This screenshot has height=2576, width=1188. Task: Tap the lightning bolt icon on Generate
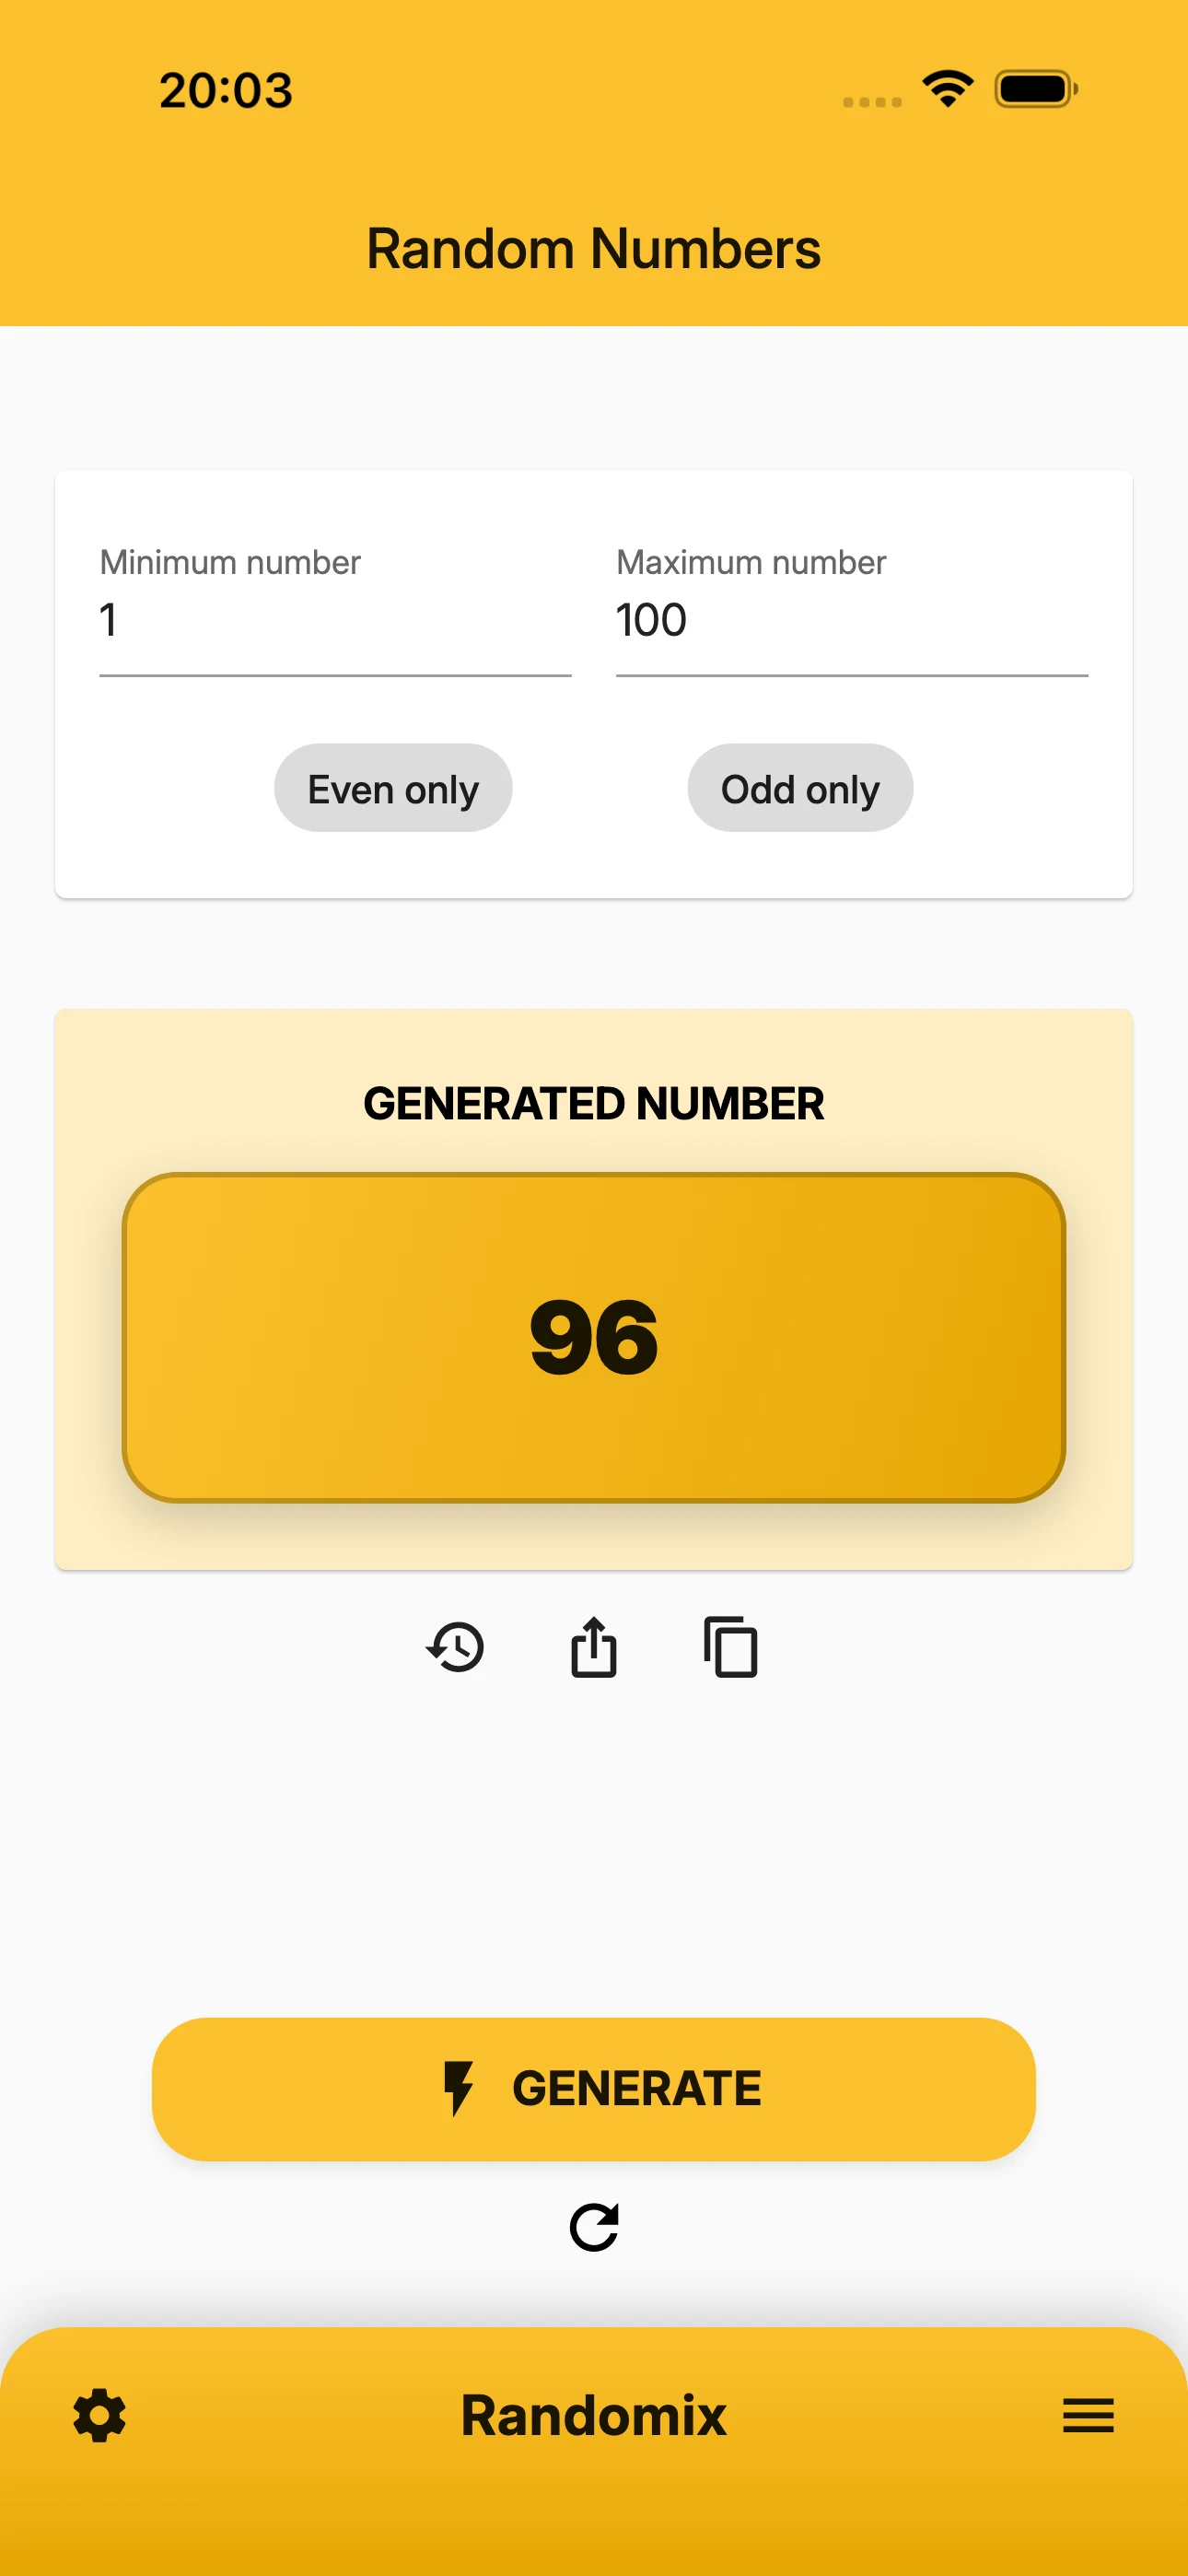[x=458, y=2088]
